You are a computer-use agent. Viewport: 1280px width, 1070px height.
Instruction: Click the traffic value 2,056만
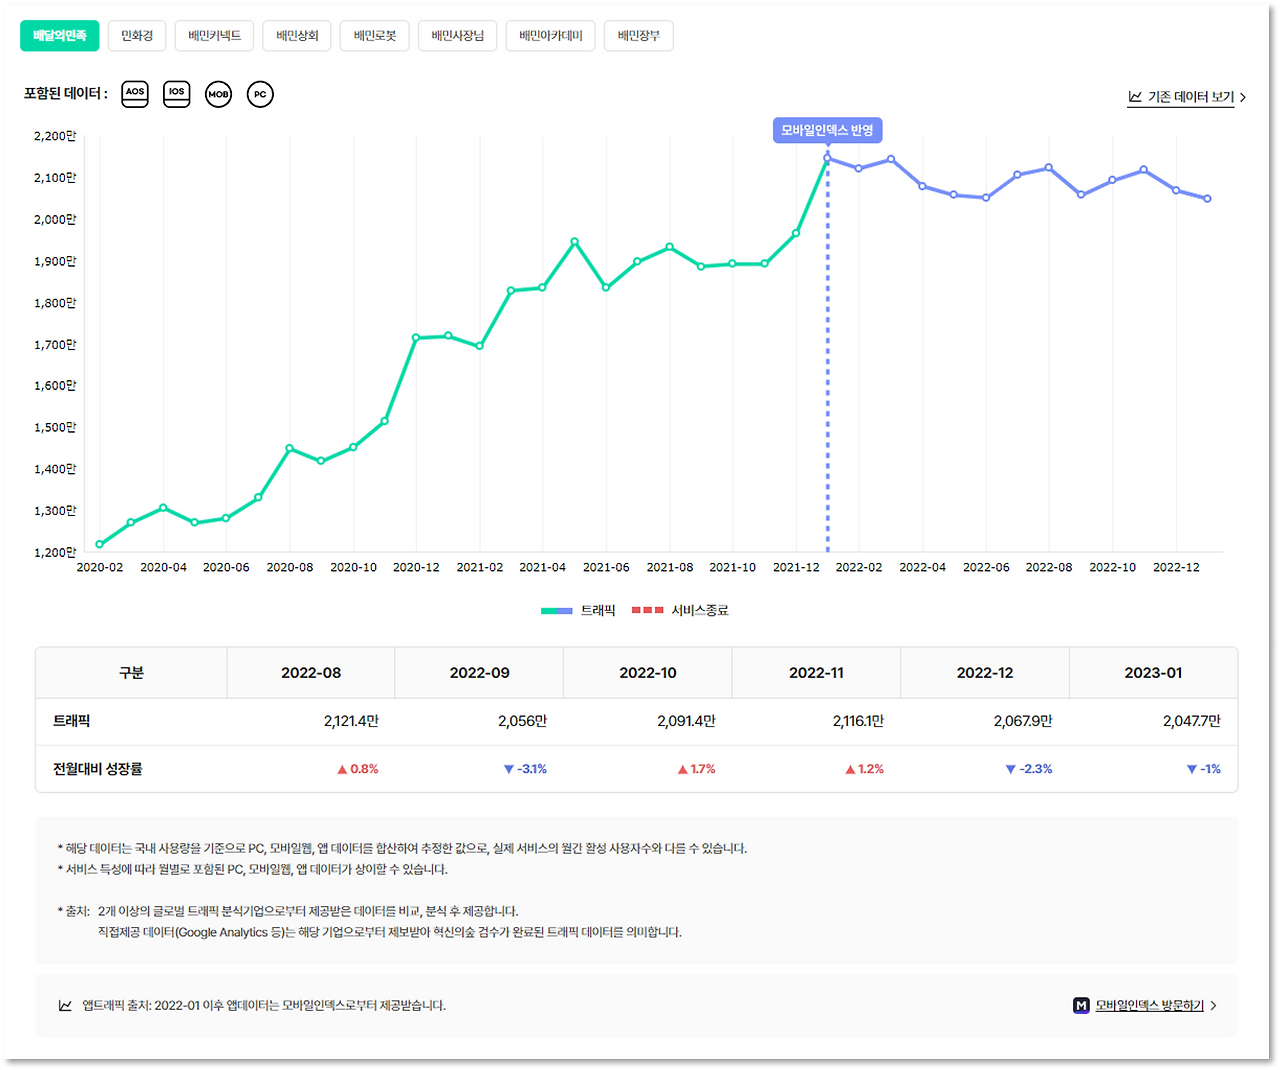click(522, 721)
